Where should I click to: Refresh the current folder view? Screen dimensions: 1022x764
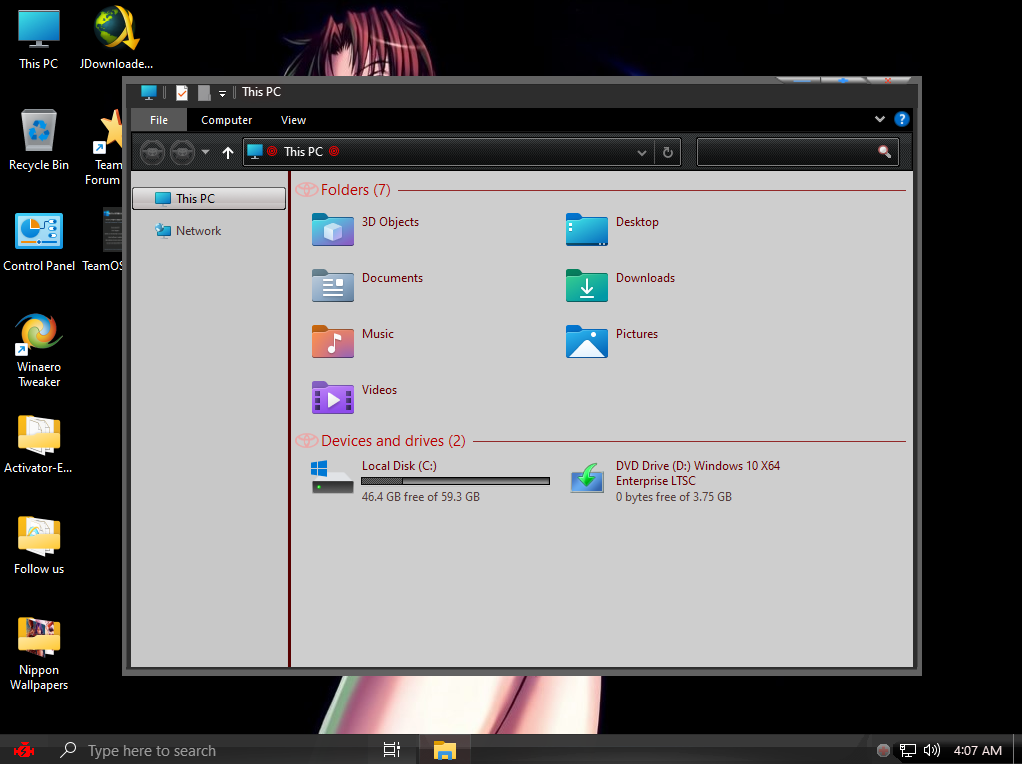click(668, 152)
